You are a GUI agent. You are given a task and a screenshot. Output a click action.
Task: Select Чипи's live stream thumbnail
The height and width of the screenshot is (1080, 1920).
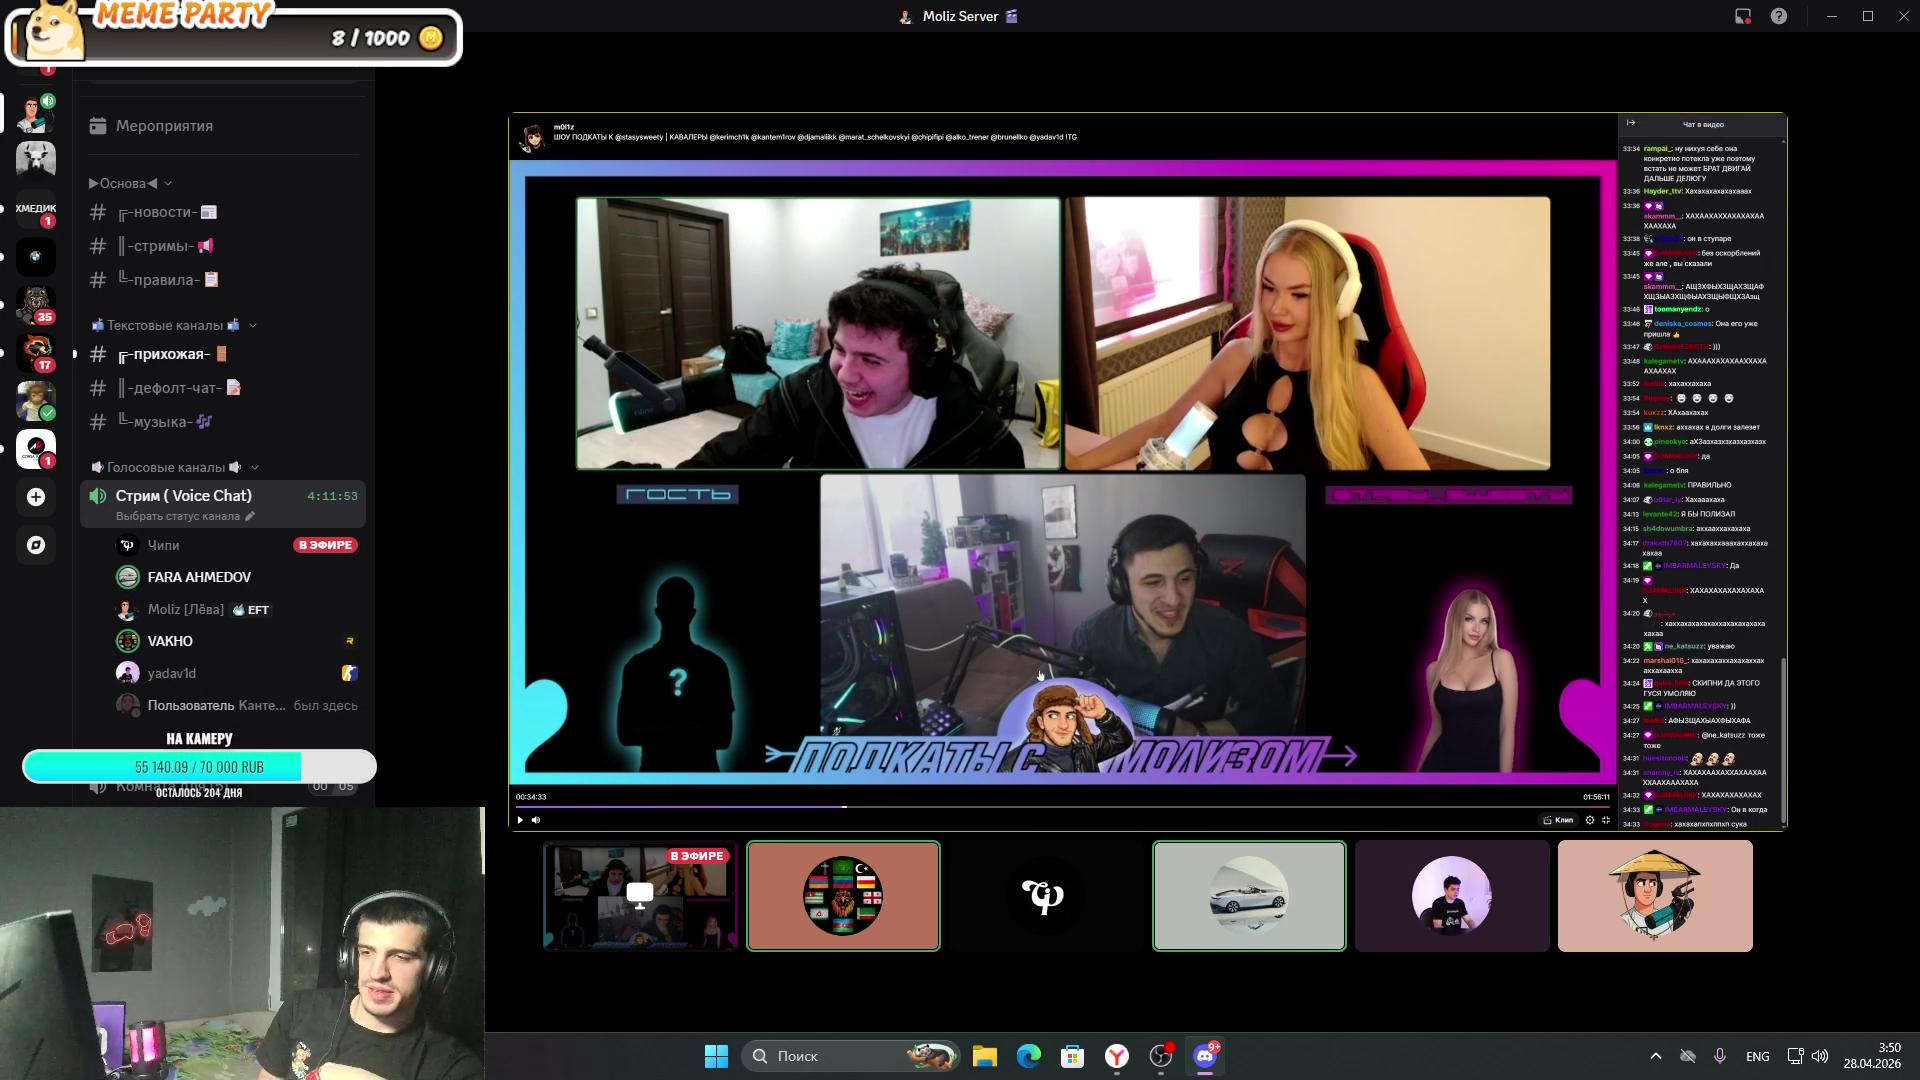pyautogui.click(x=640, y=895)
